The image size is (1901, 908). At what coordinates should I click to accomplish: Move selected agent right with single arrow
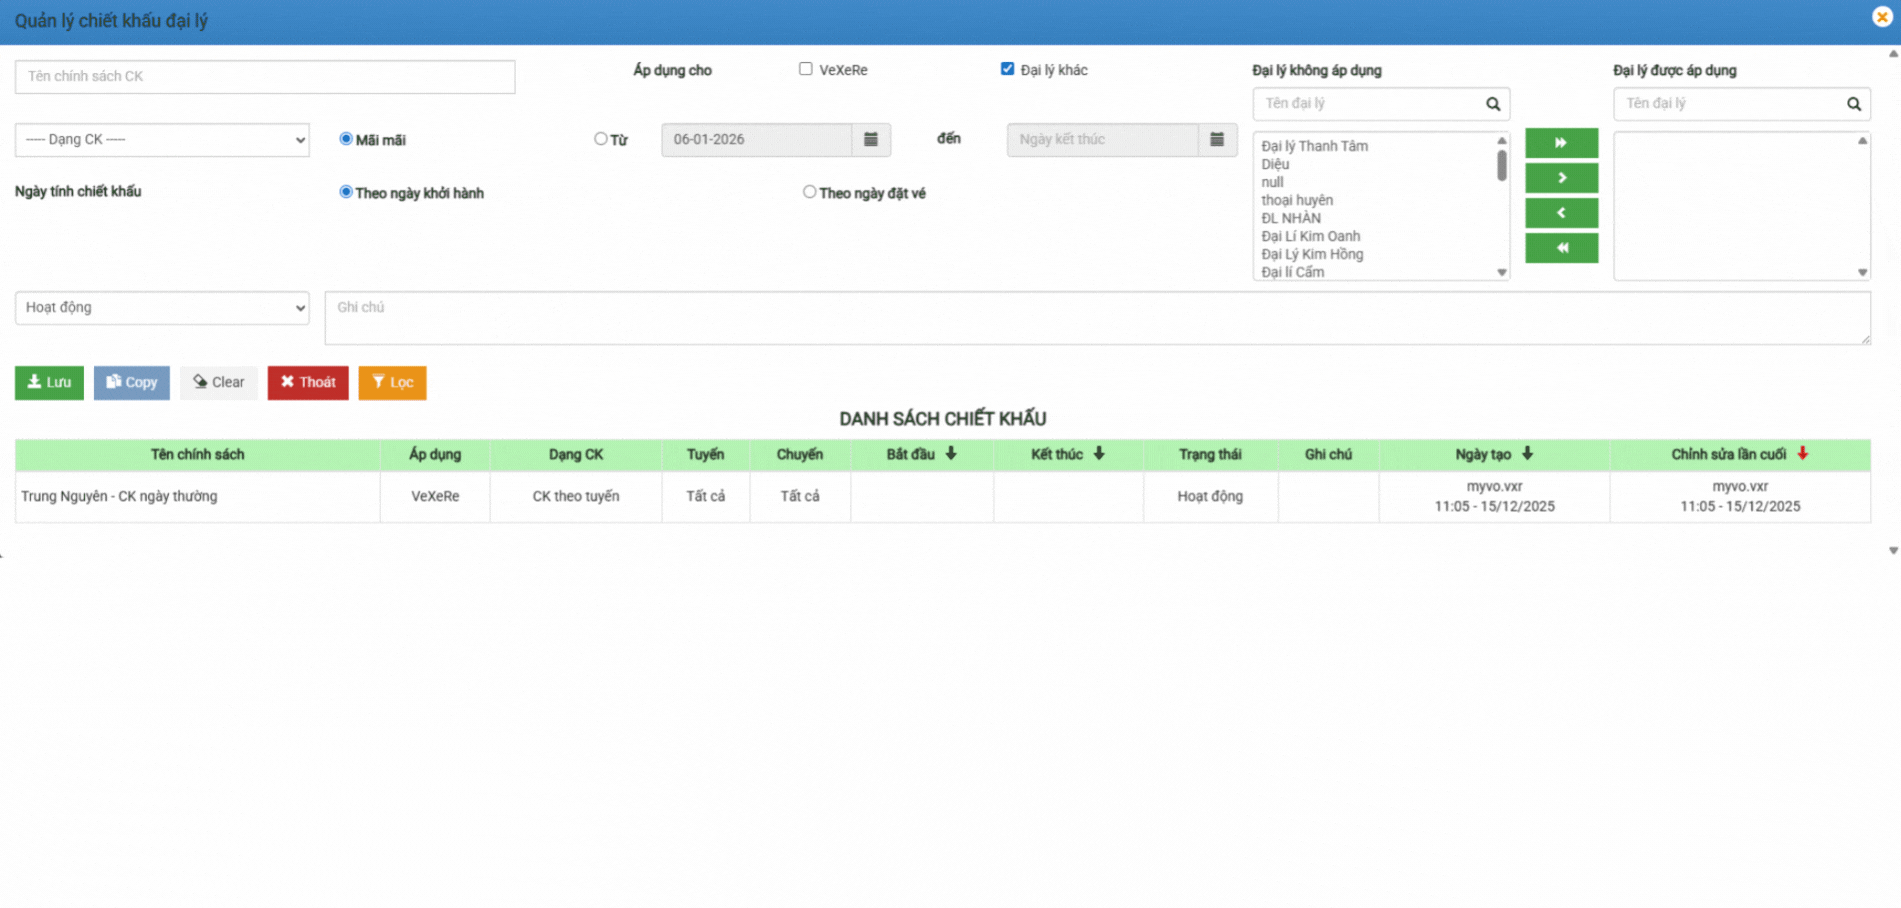pyautogui.click(x=1560, y=178)
